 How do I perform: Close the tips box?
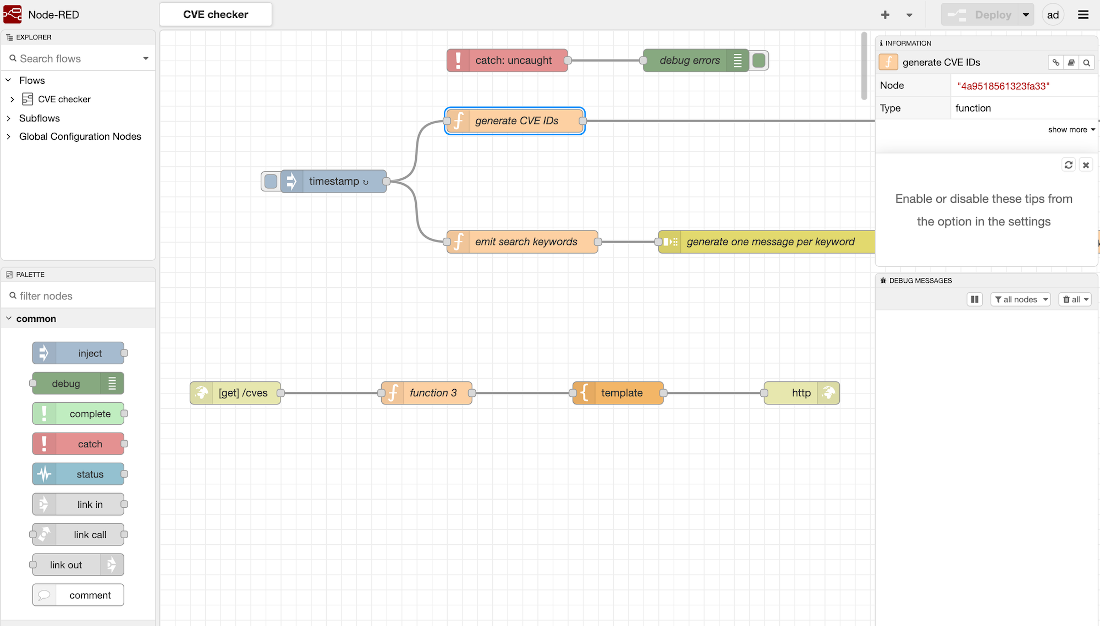point(1086,165)
